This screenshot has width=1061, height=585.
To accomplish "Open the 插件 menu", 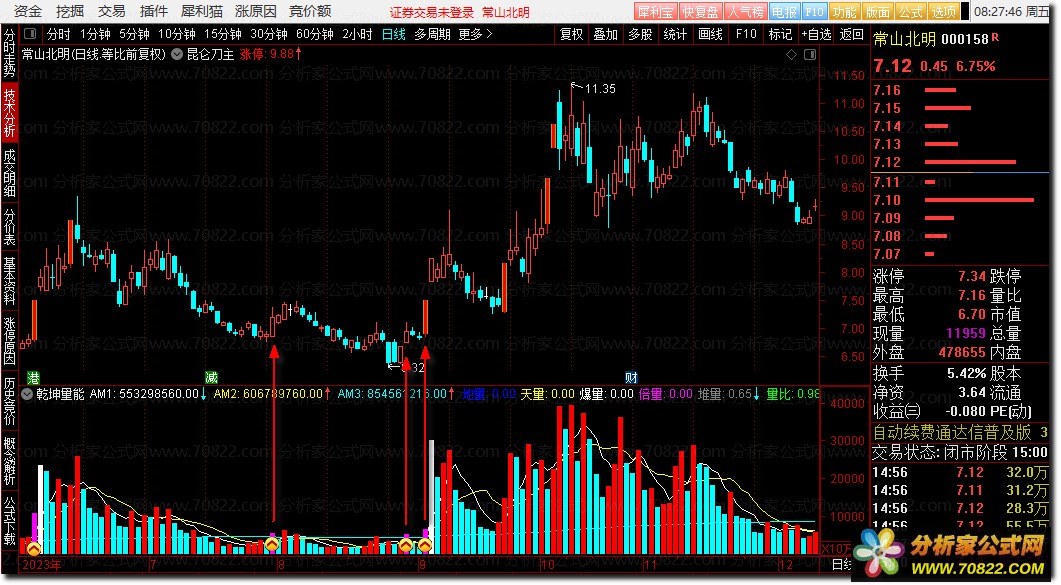I will click(154, 11).
